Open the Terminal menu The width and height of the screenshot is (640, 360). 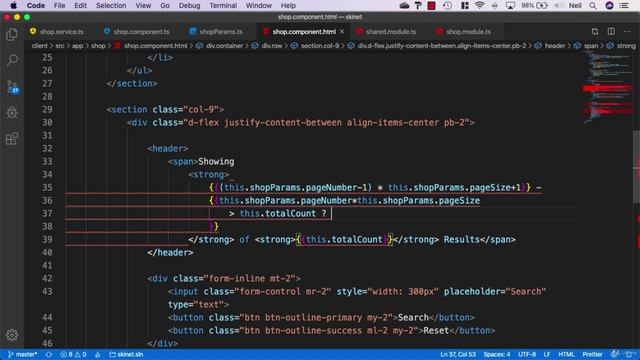tap(223, 5)
